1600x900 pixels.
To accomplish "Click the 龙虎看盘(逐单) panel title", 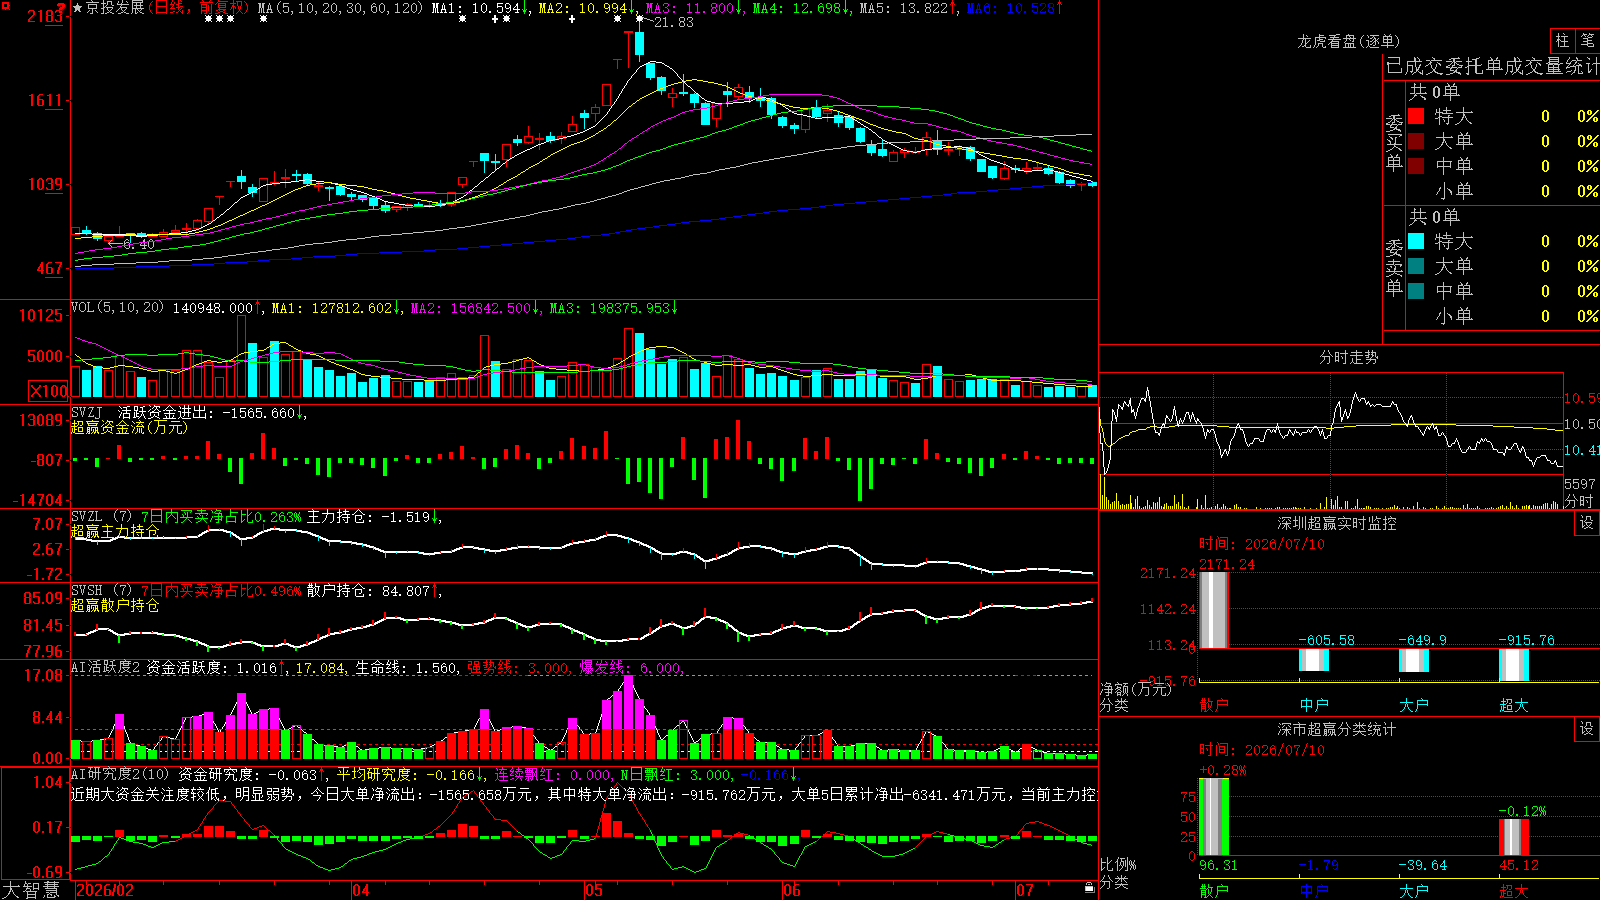I will 1348,41.
